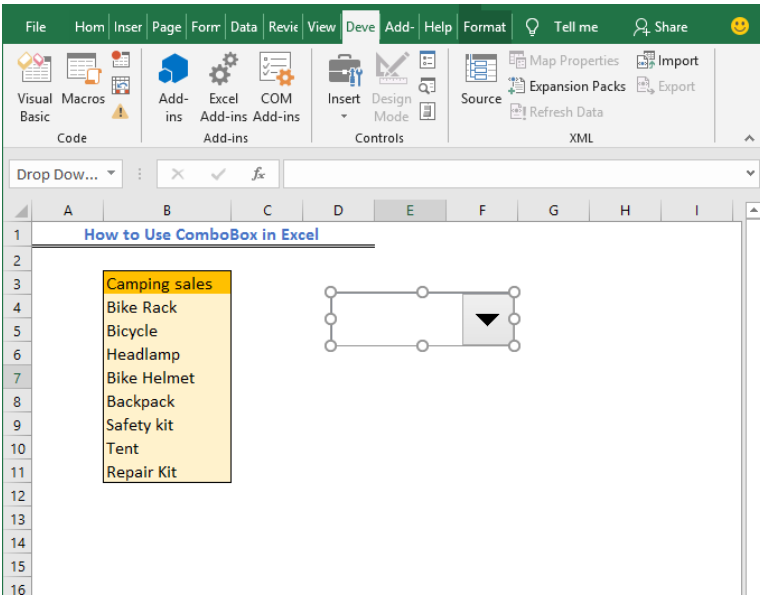Viewport: 762px width, 601px height.
Task: Click the Macros icon
Action: tap(83, 86)
